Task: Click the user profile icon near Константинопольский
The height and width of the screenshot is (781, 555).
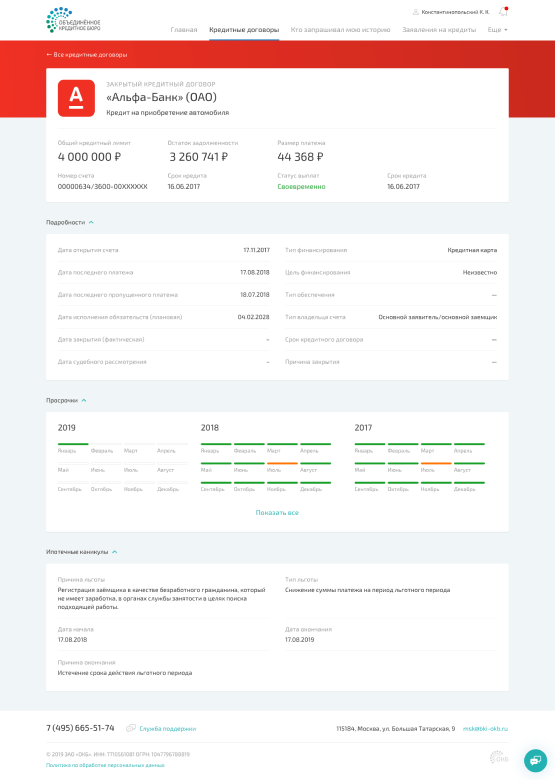Action: pyautogui.click(x=416, y=12)
